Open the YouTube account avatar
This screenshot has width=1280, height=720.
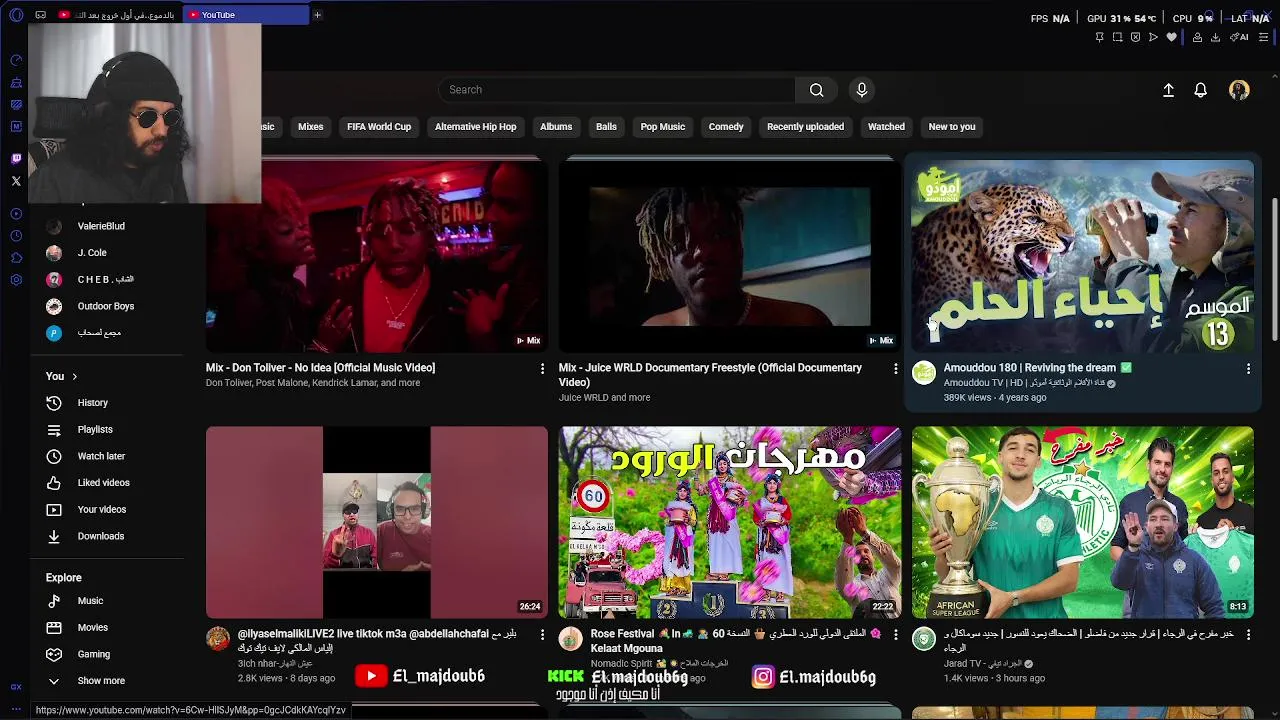click(x=1239, y=90)
